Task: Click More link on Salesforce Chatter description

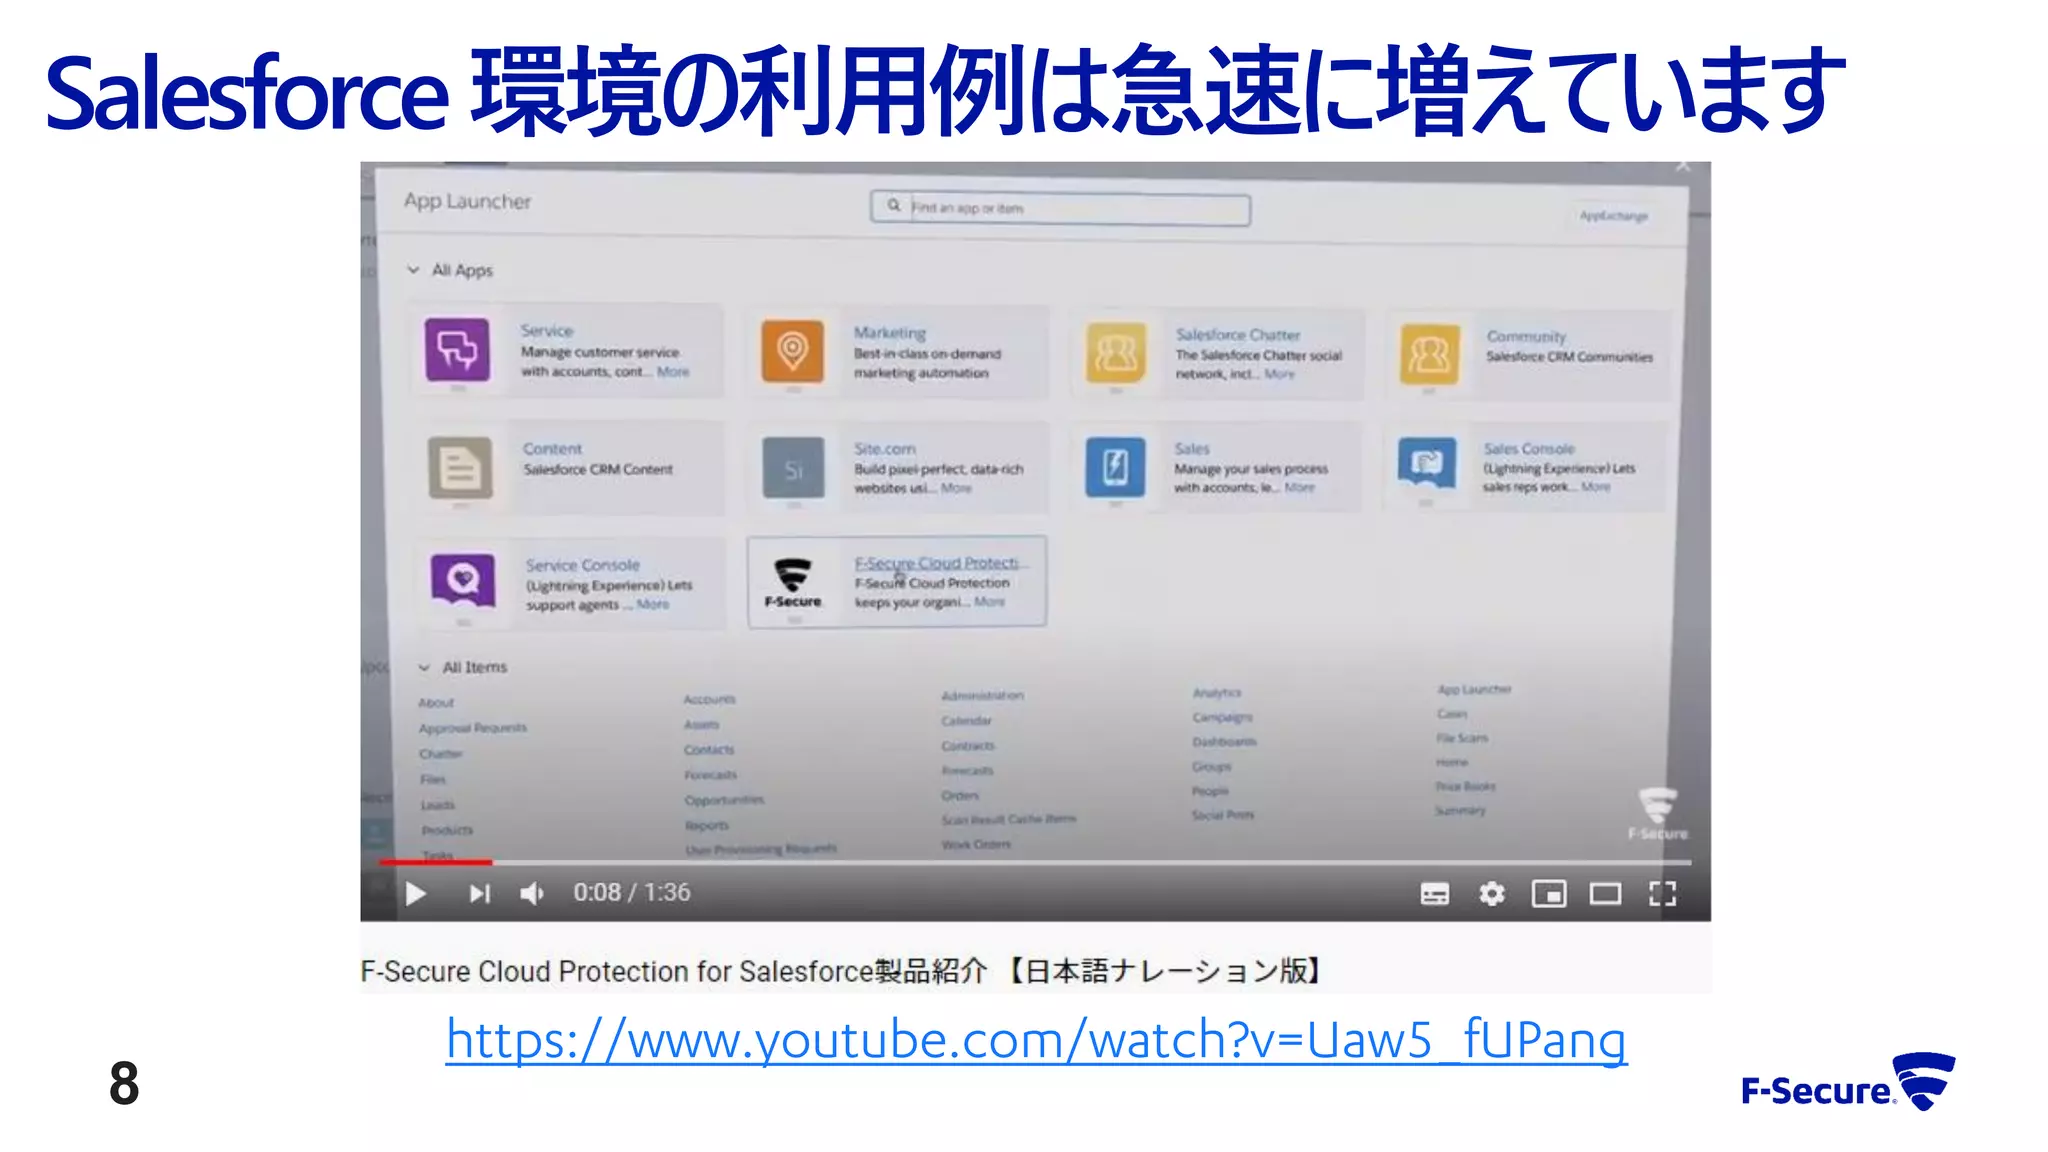Action: (1279, 374)
